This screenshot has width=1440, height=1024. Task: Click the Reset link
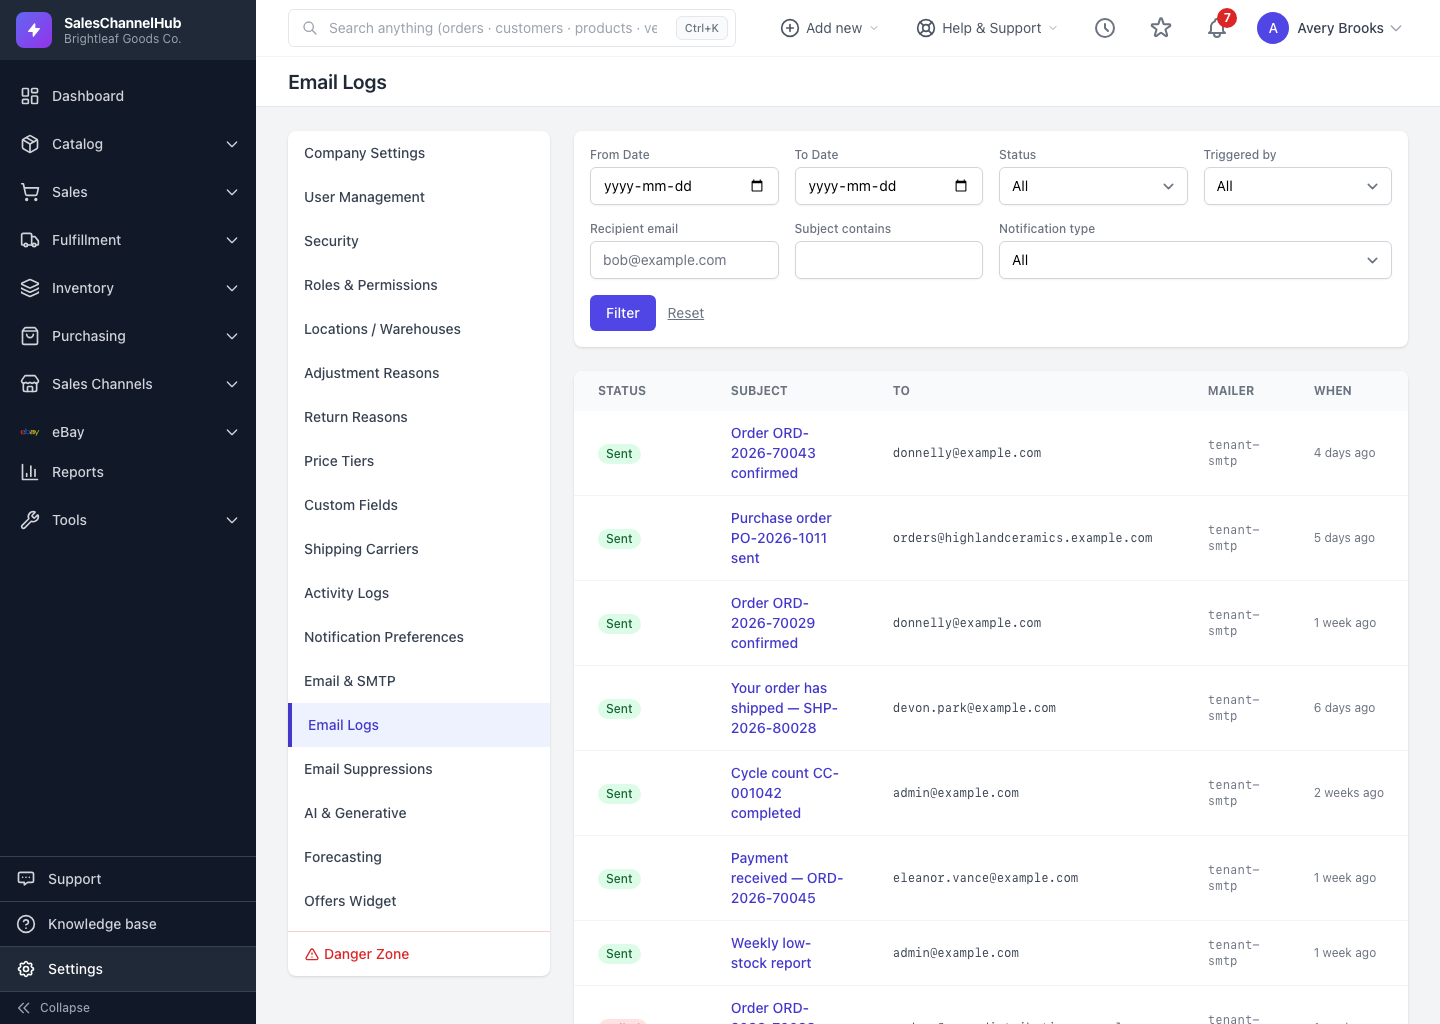coord(686,313)
